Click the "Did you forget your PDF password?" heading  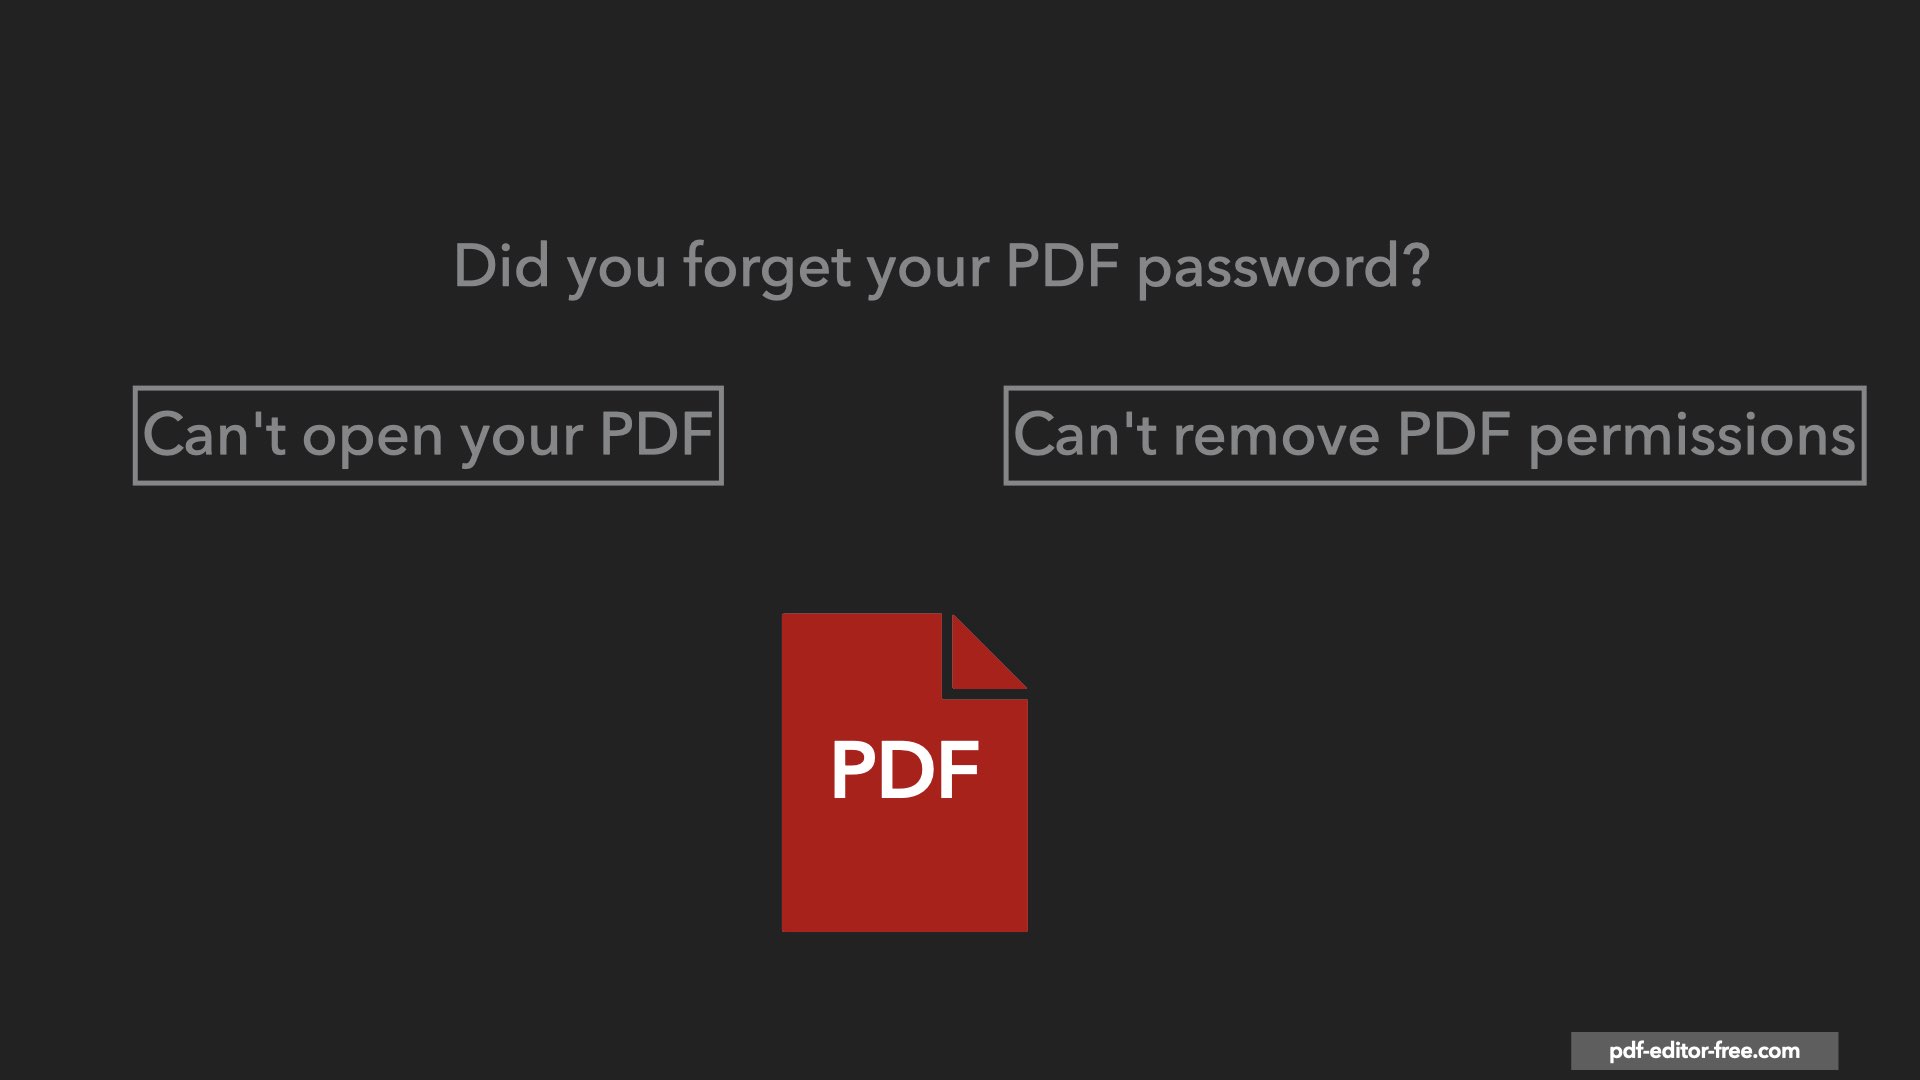click(x=941, y=267)
